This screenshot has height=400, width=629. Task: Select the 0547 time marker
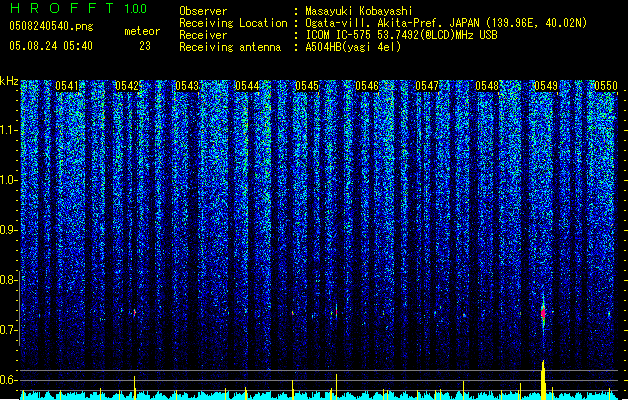tap(427, 86)
